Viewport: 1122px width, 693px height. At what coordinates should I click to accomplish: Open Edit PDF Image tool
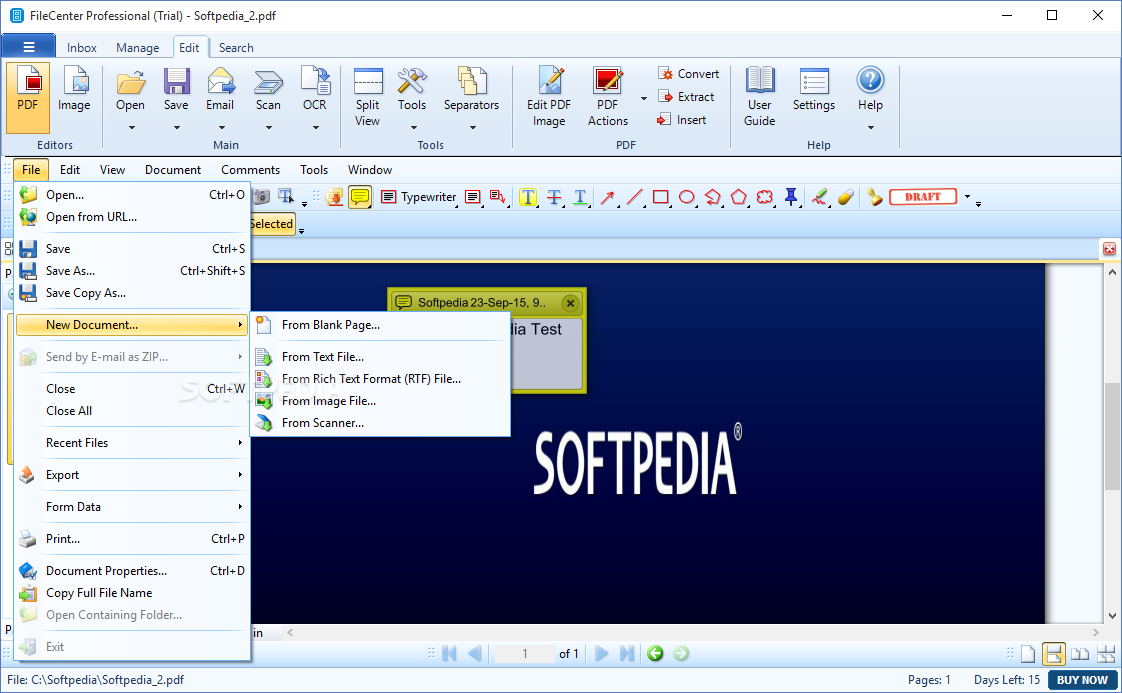pos(549,97)
